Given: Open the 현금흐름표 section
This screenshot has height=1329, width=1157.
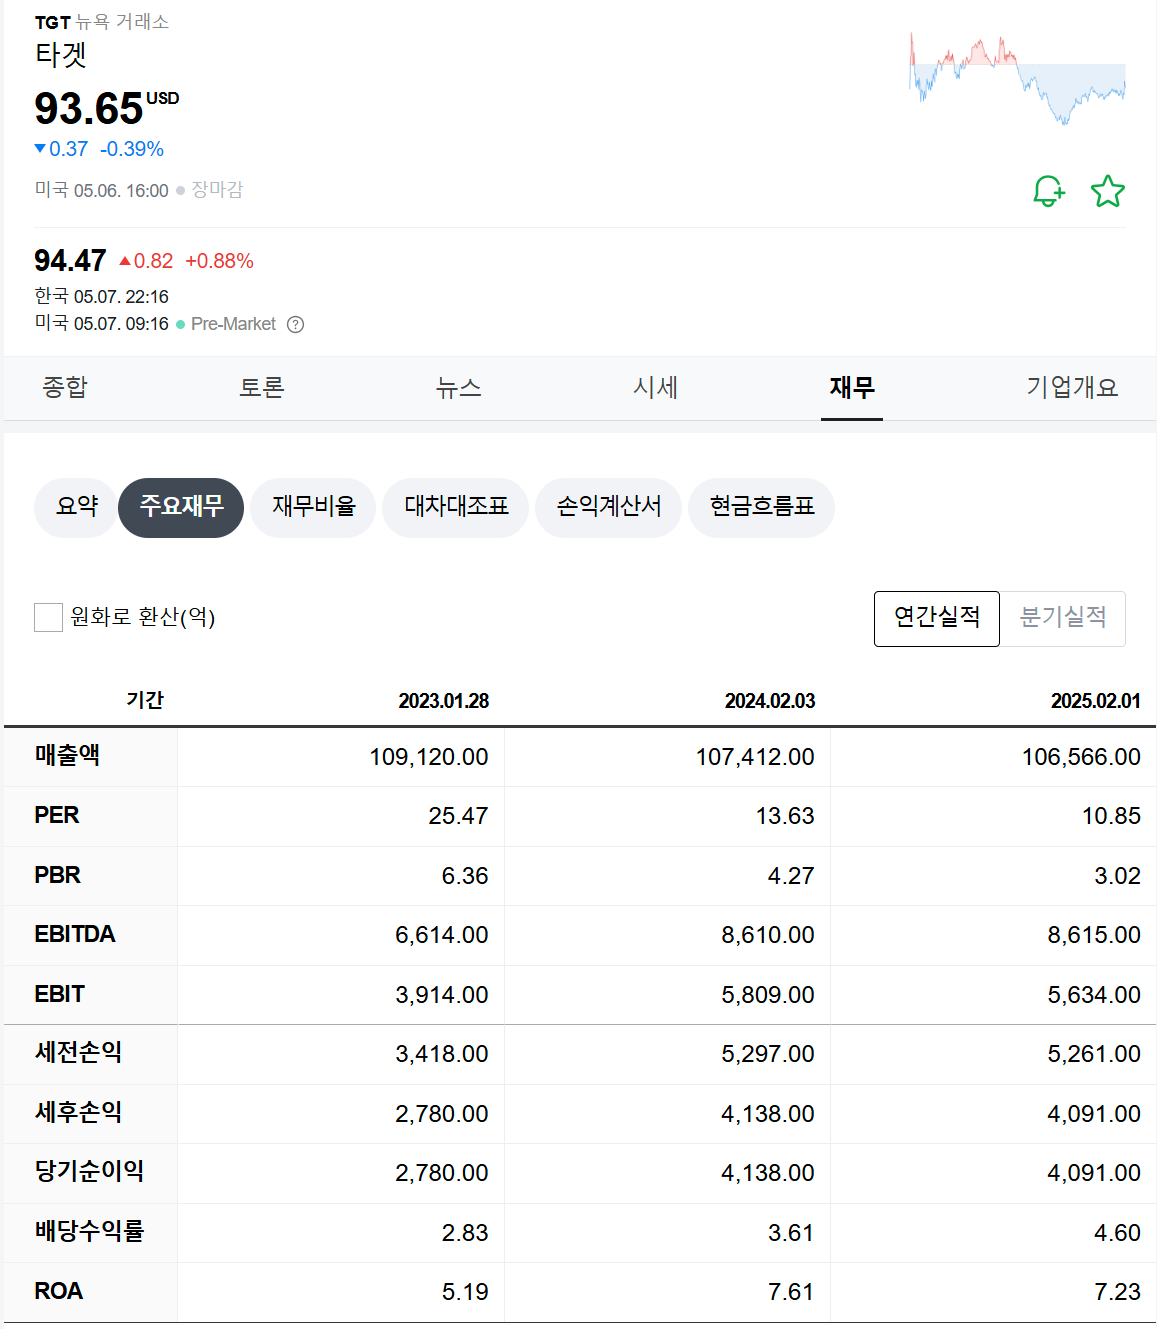Looking at the screenshot, I should 762,507.
